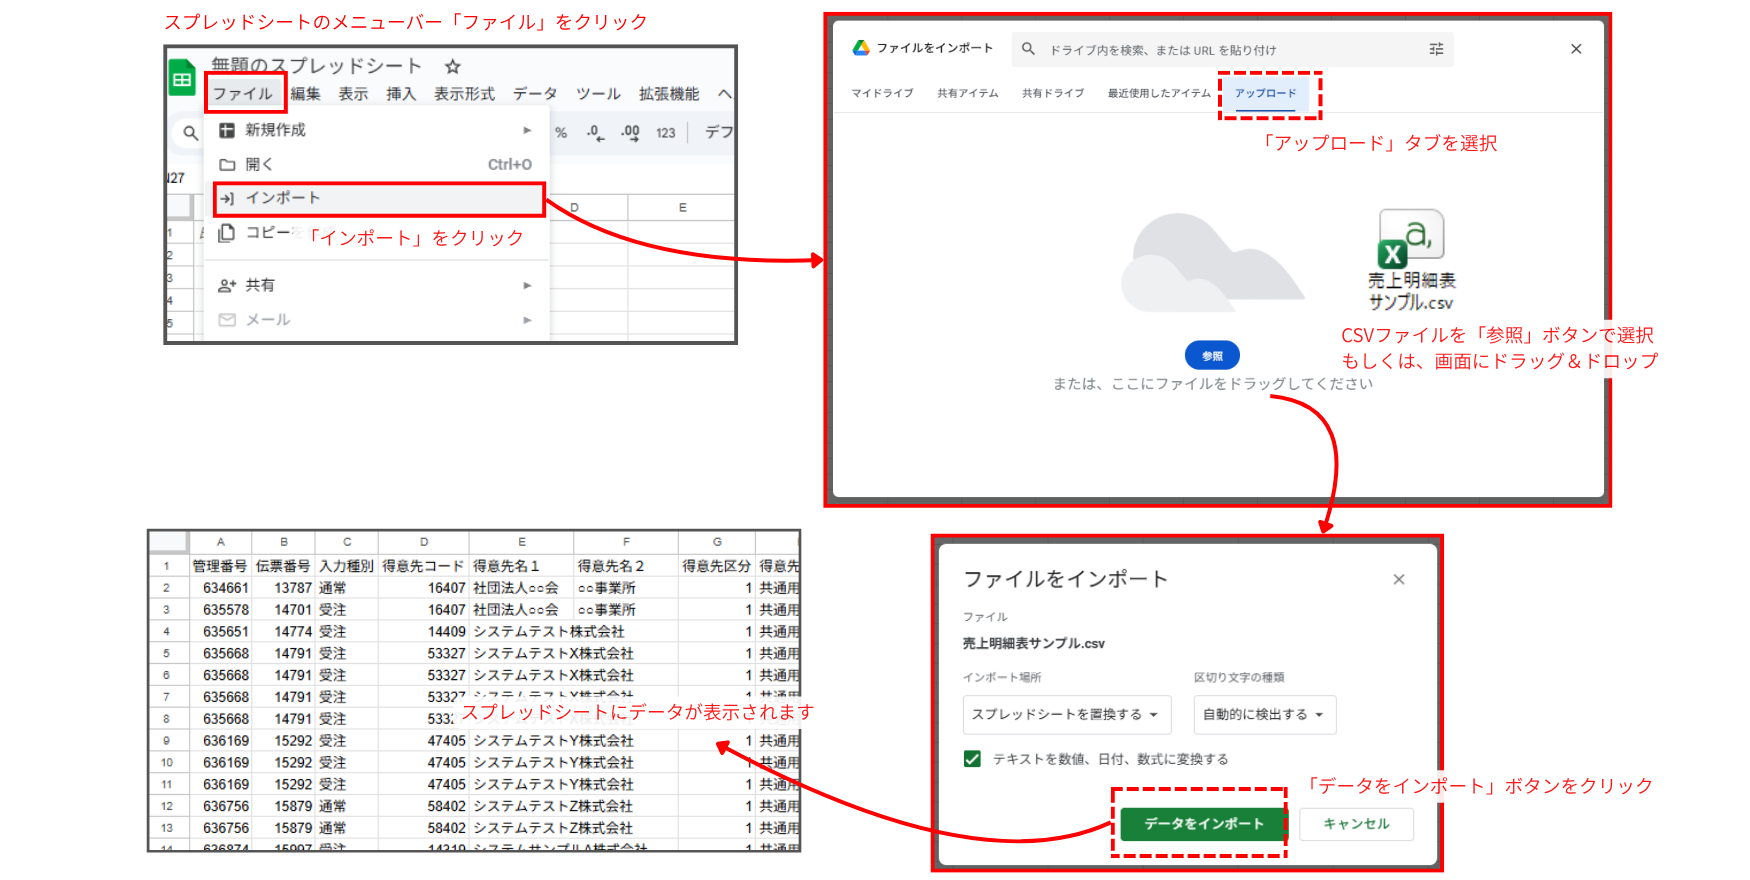1750x880 pixels.
Task: Expand the 新規作成 submenu arrow
Action: click(527, 130)
